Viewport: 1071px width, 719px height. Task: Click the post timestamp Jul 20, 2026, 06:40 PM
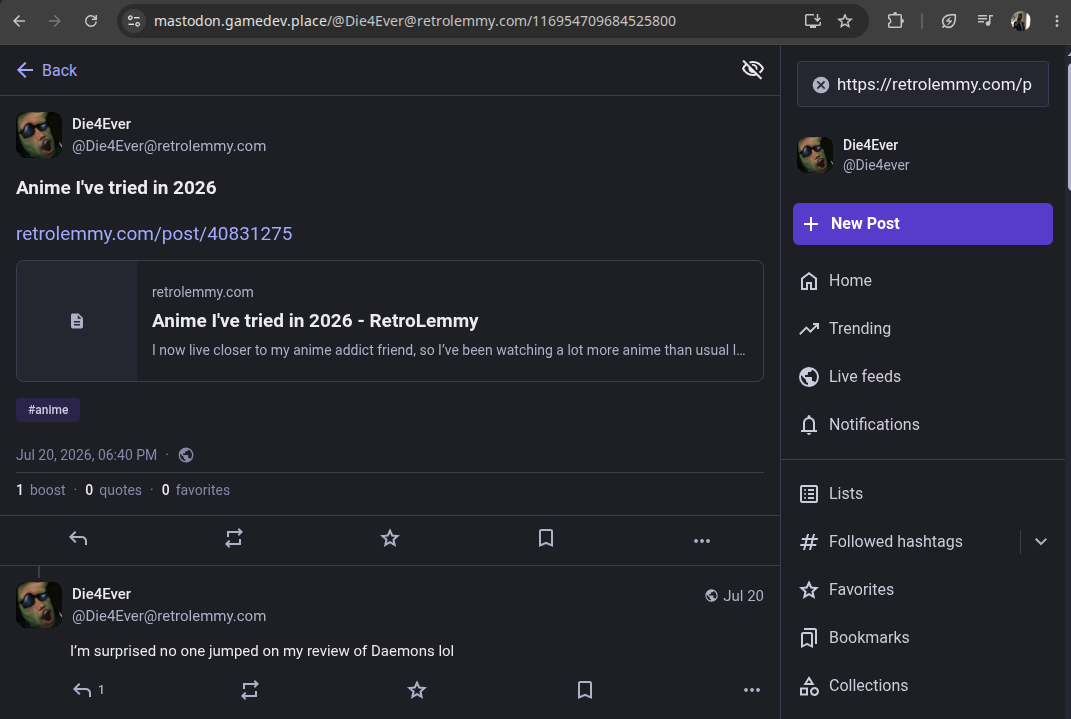tap(87, 455)
